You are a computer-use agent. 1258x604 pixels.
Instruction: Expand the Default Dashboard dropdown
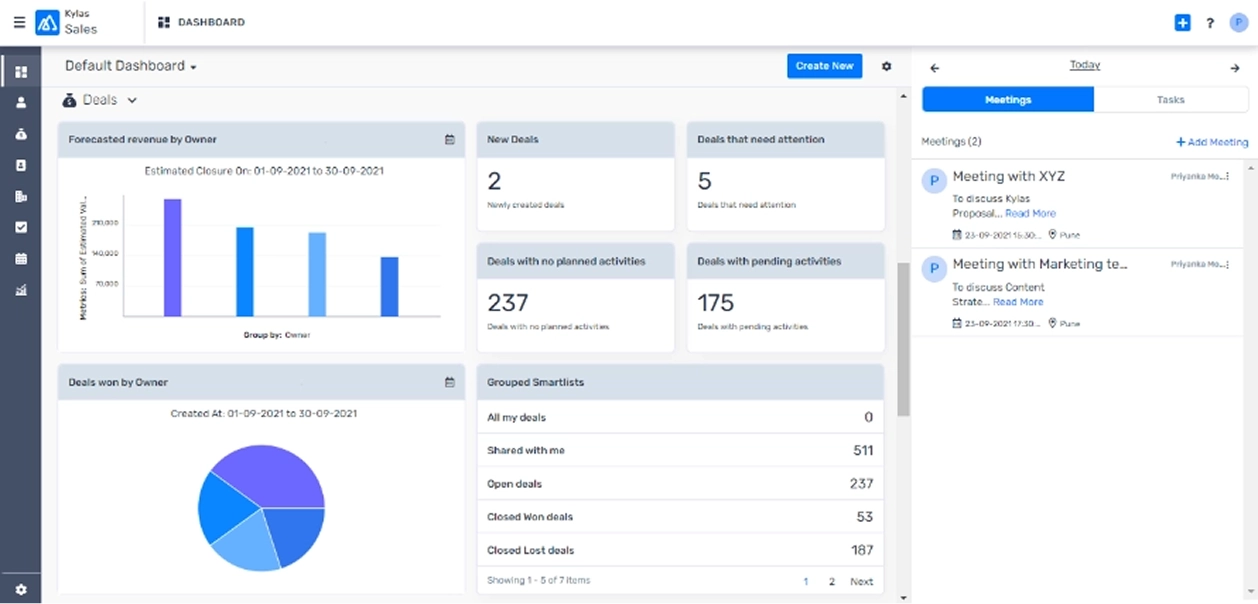pyautogui.click(x=193, y=65)
